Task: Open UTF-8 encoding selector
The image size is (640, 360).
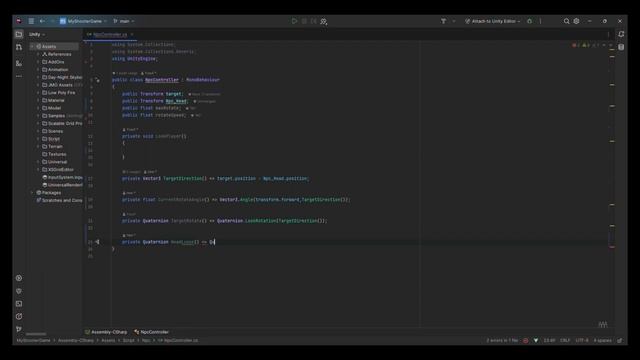Action: pyautogui.click(x=582, y=340)
